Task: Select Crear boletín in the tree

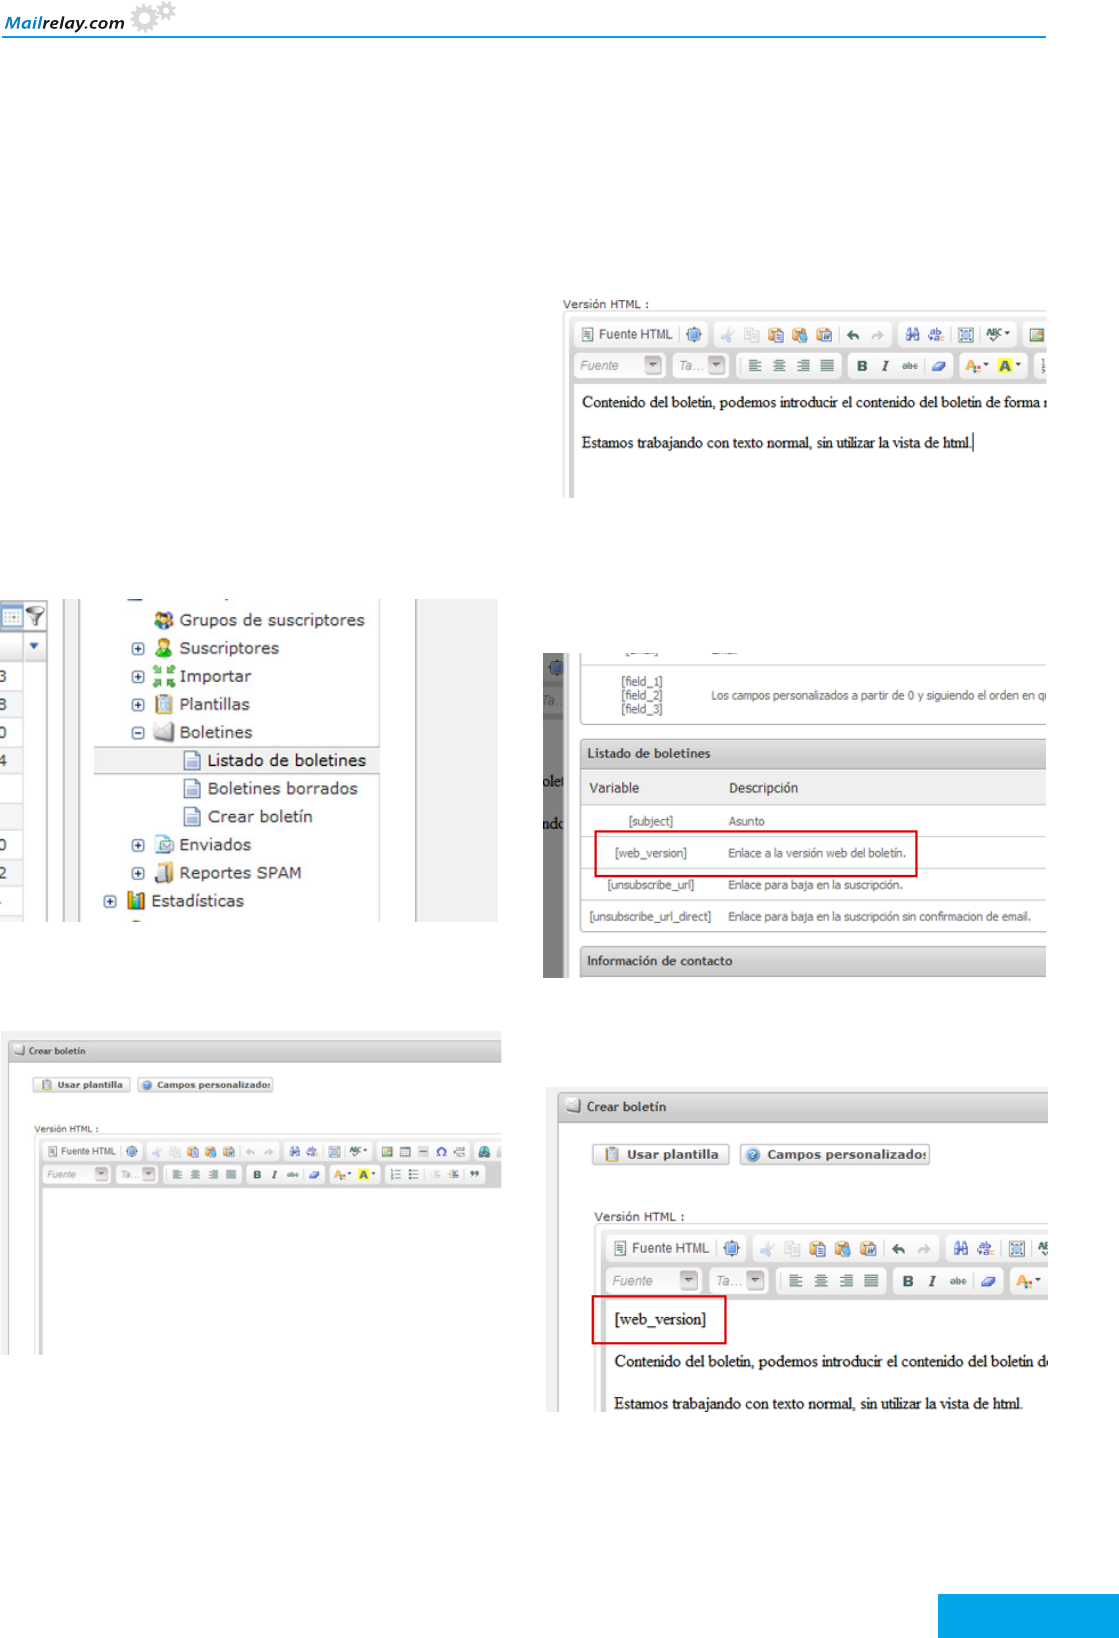Action: pyautogui.click(x=260, y=816)
